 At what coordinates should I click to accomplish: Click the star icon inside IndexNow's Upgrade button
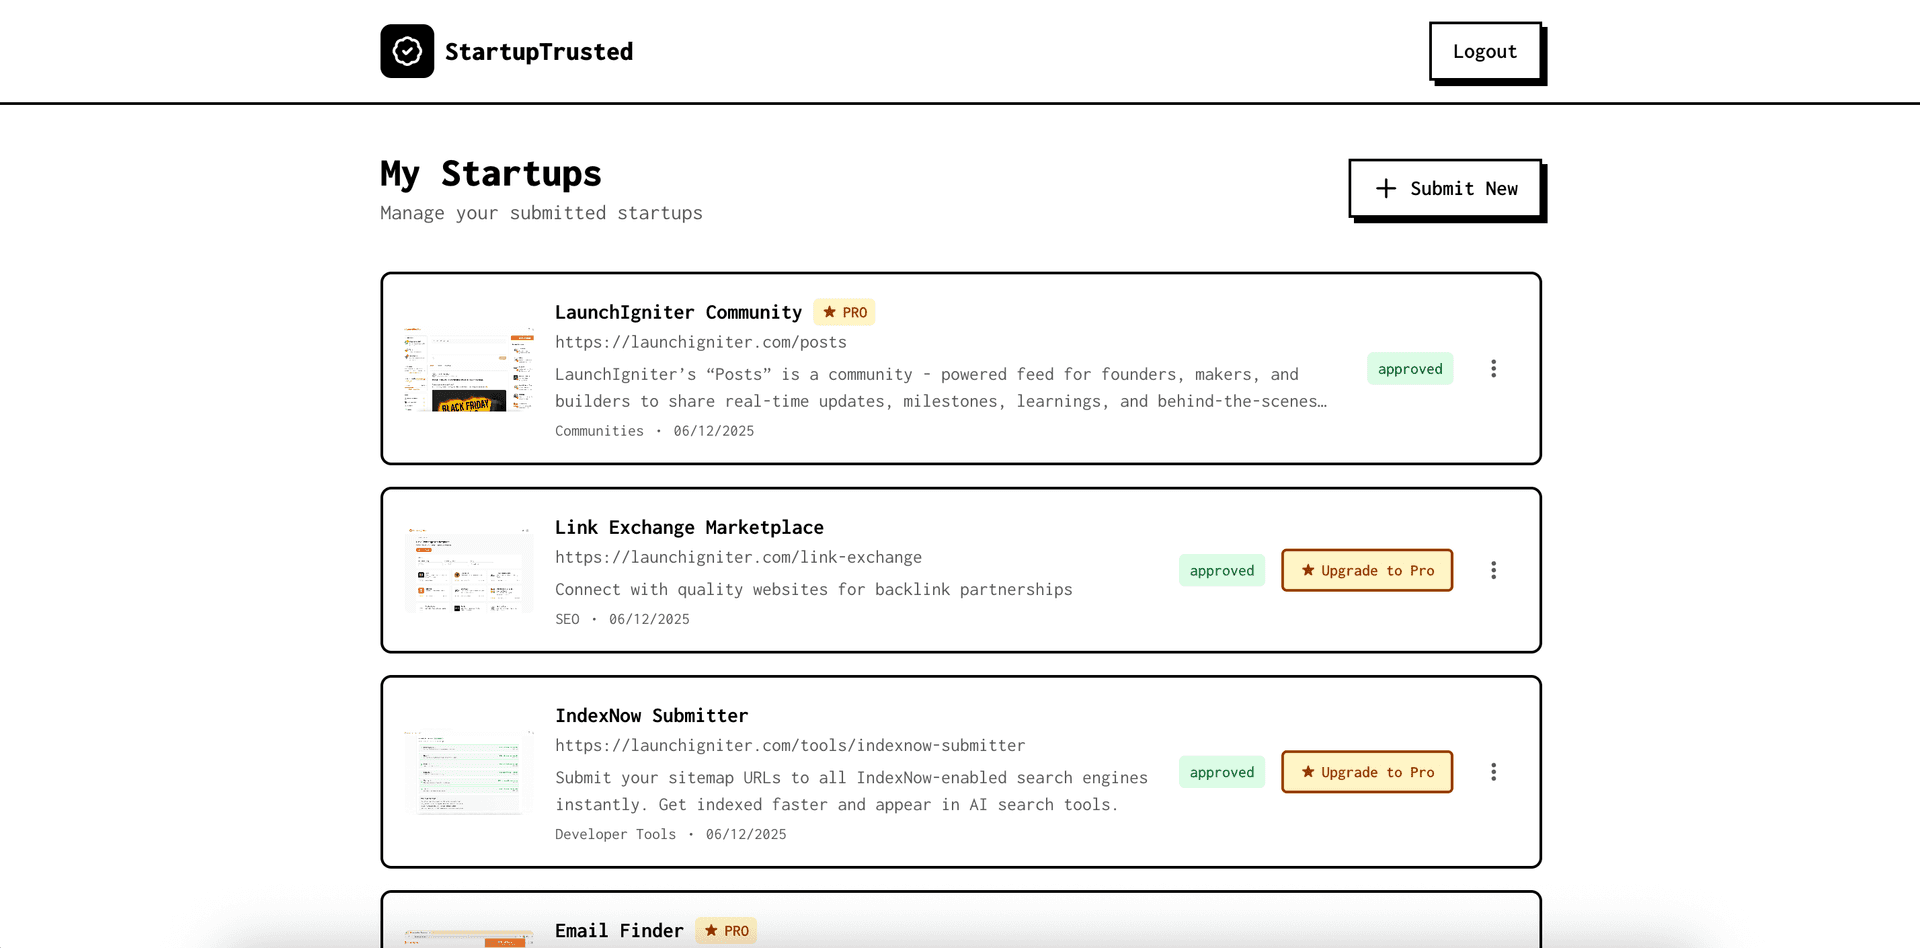1308,771
